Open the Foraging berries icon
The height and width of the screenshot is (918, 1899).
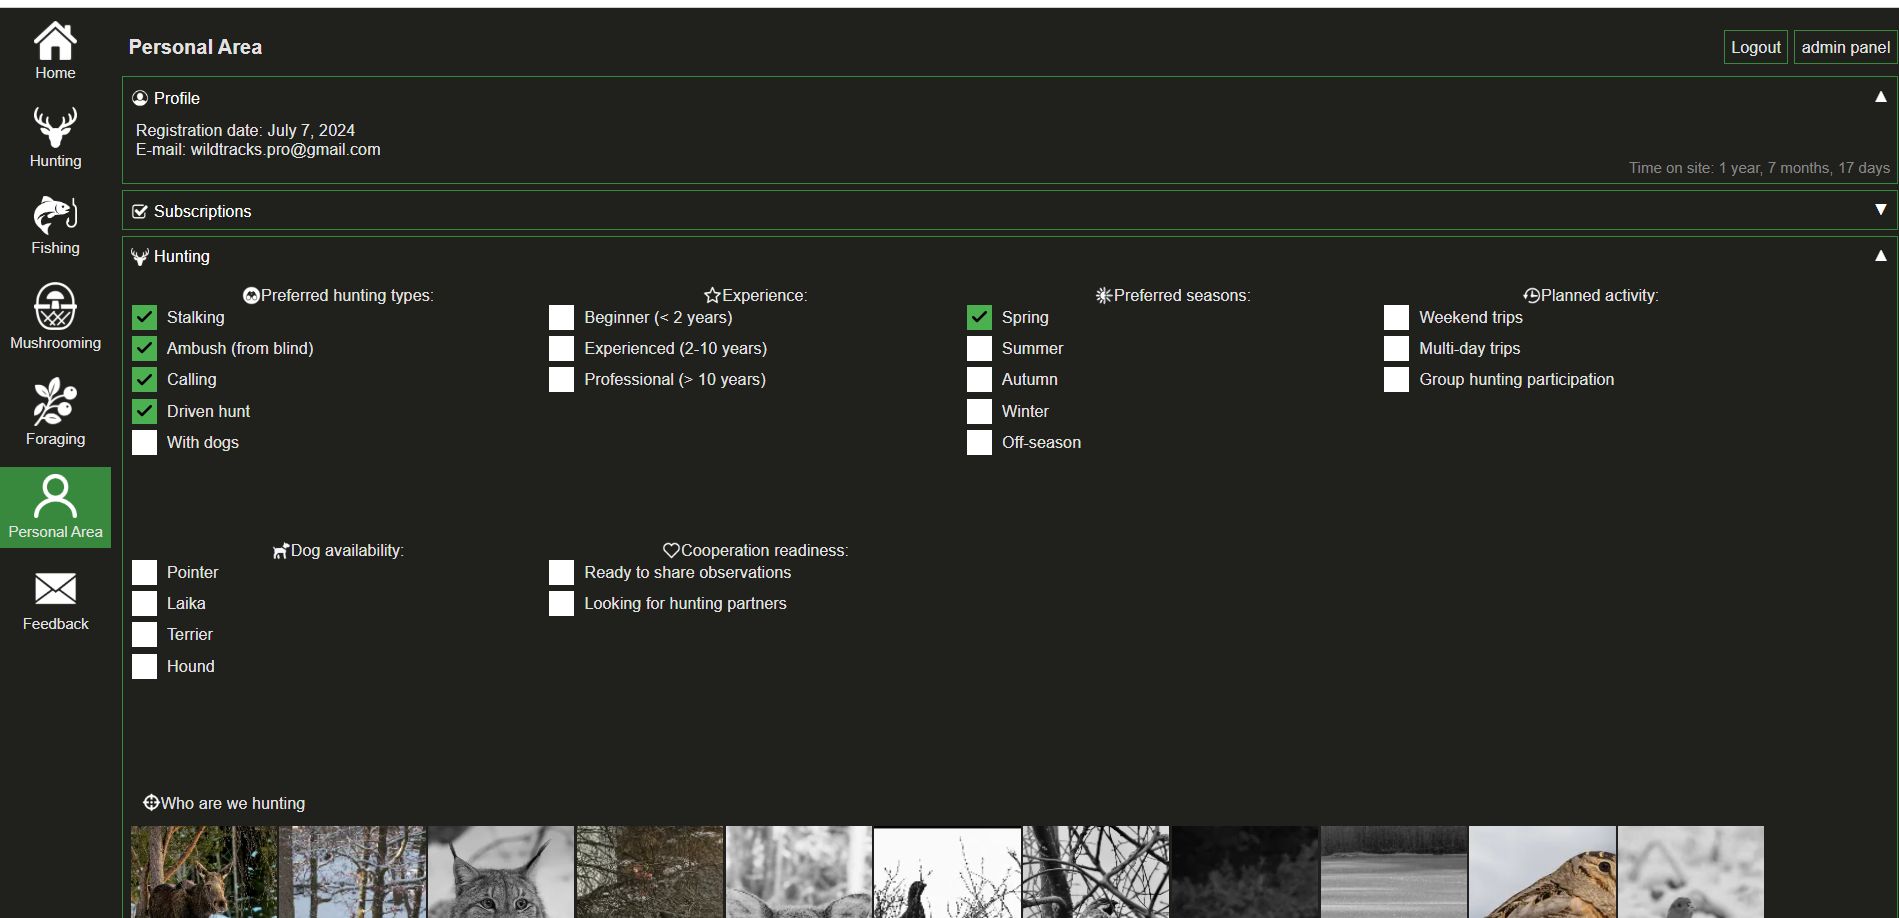pos(55,402)
